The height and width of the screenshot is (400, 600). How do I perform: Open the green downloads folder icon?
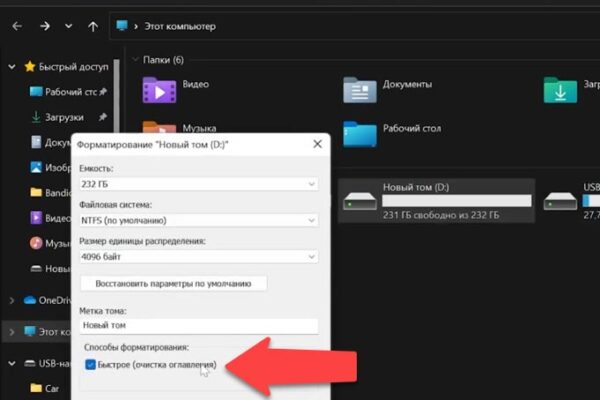tap(560, 90)
